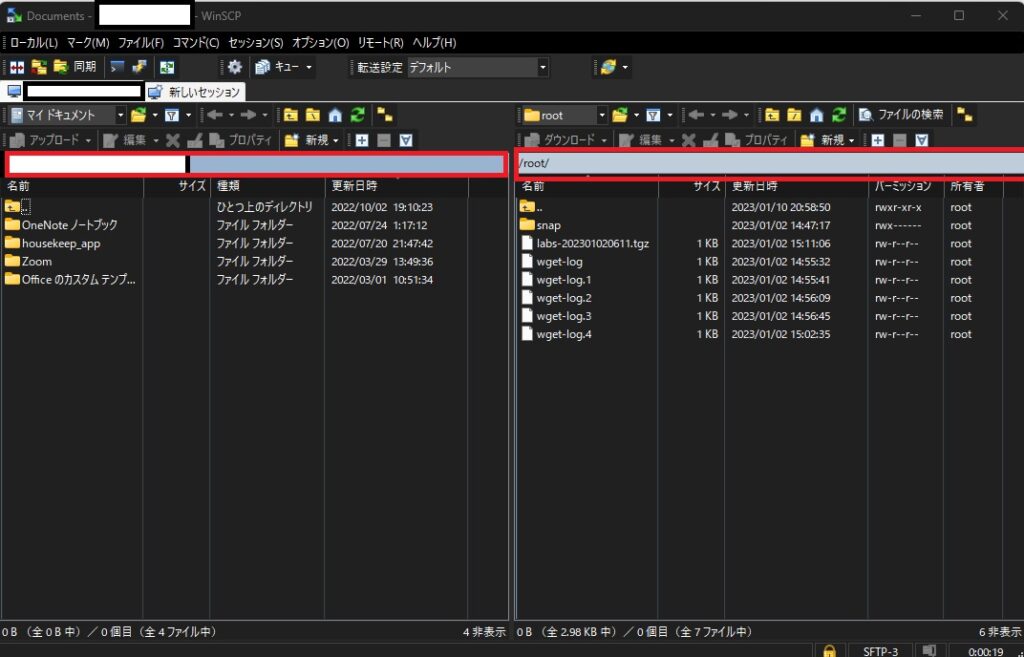Click the local panel refresh icon
Image resolution: width=1024 pixels, height=657 pixels.
(x=357, y=115)
